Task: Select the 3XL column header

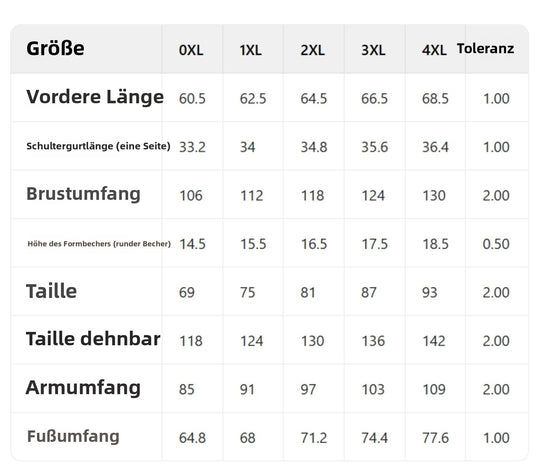Action: (x=373, y=50)
